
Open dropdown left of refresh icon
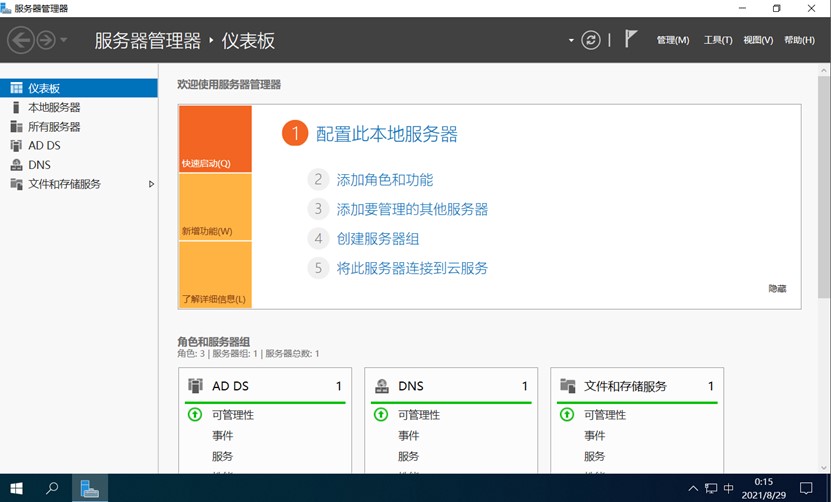click(x=571, y=40)
